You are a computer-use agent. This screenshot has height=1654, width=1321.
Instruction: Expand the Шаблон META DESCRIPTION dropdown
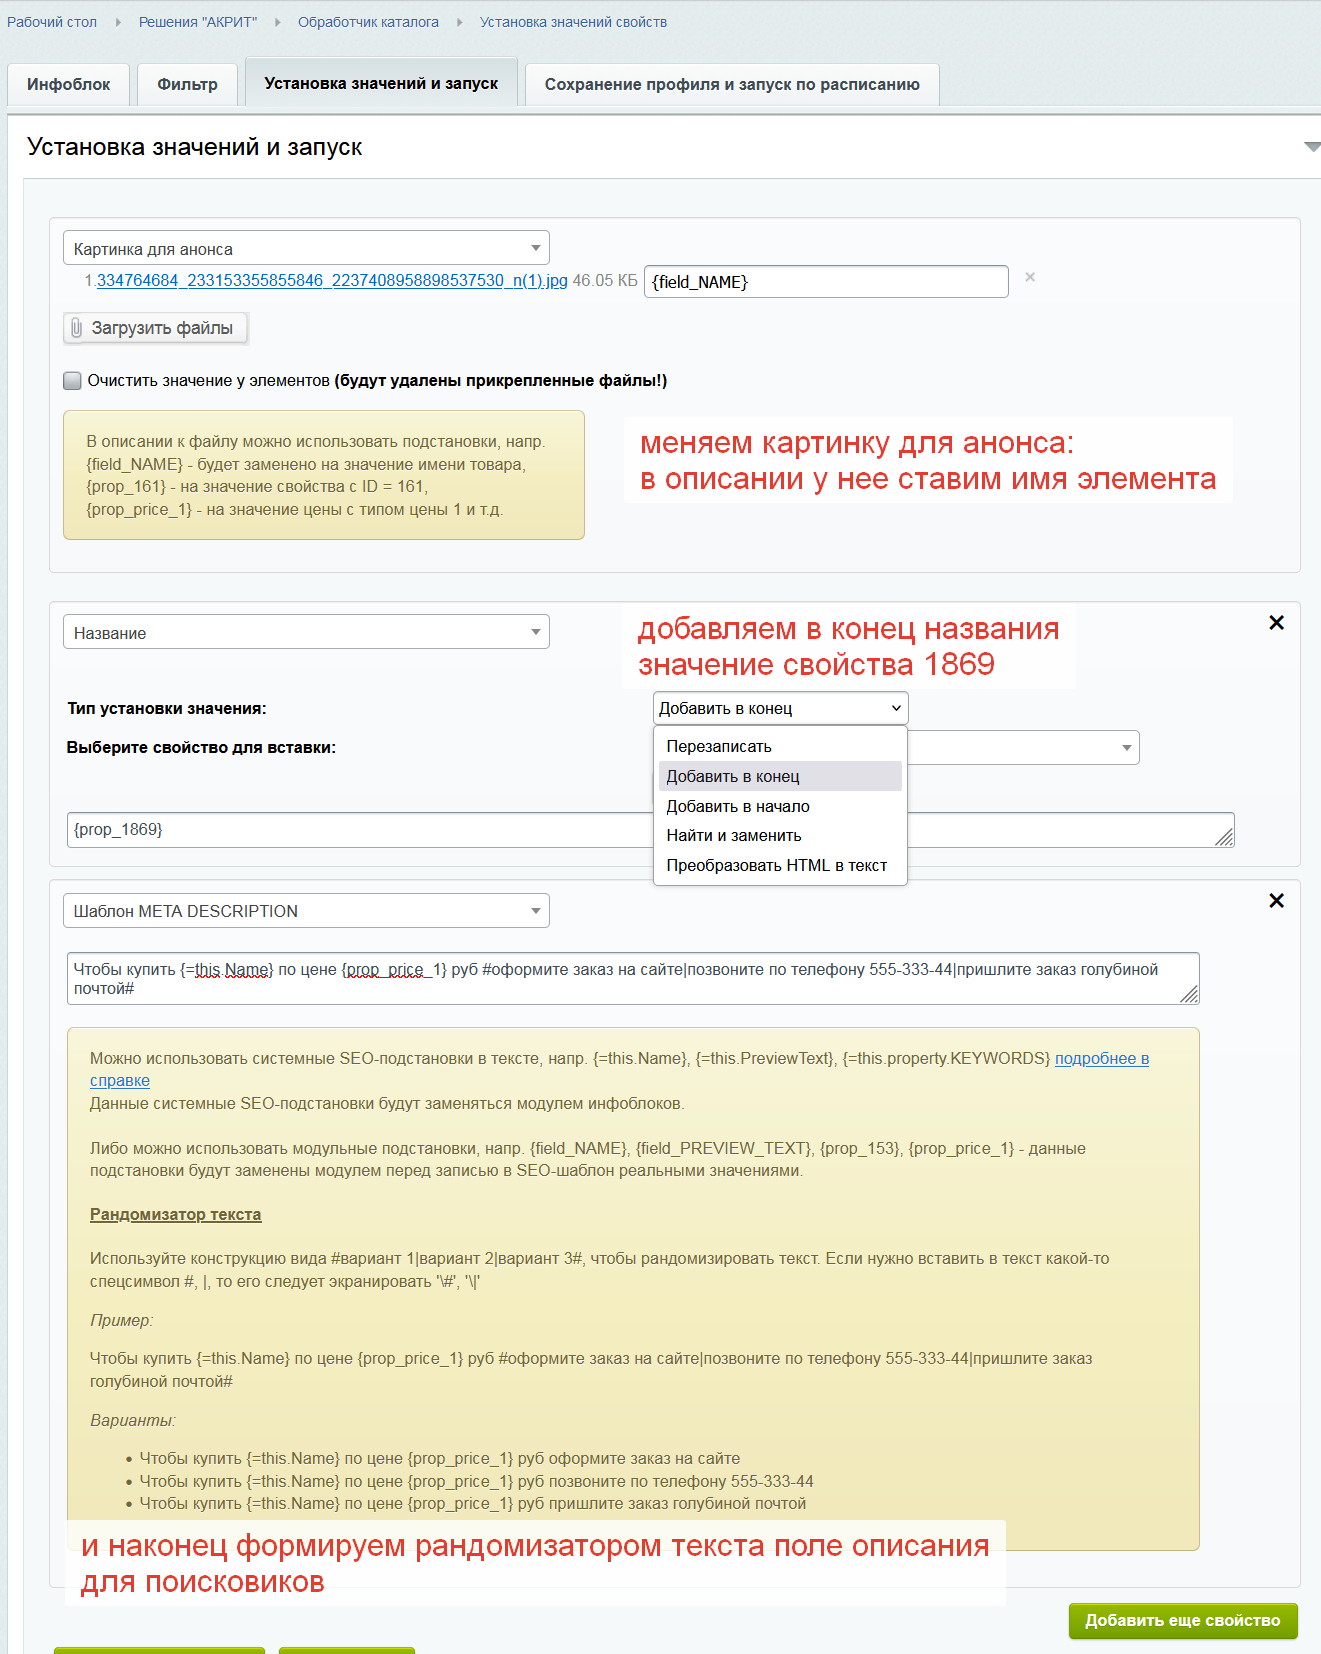click(x=306, y=911)
